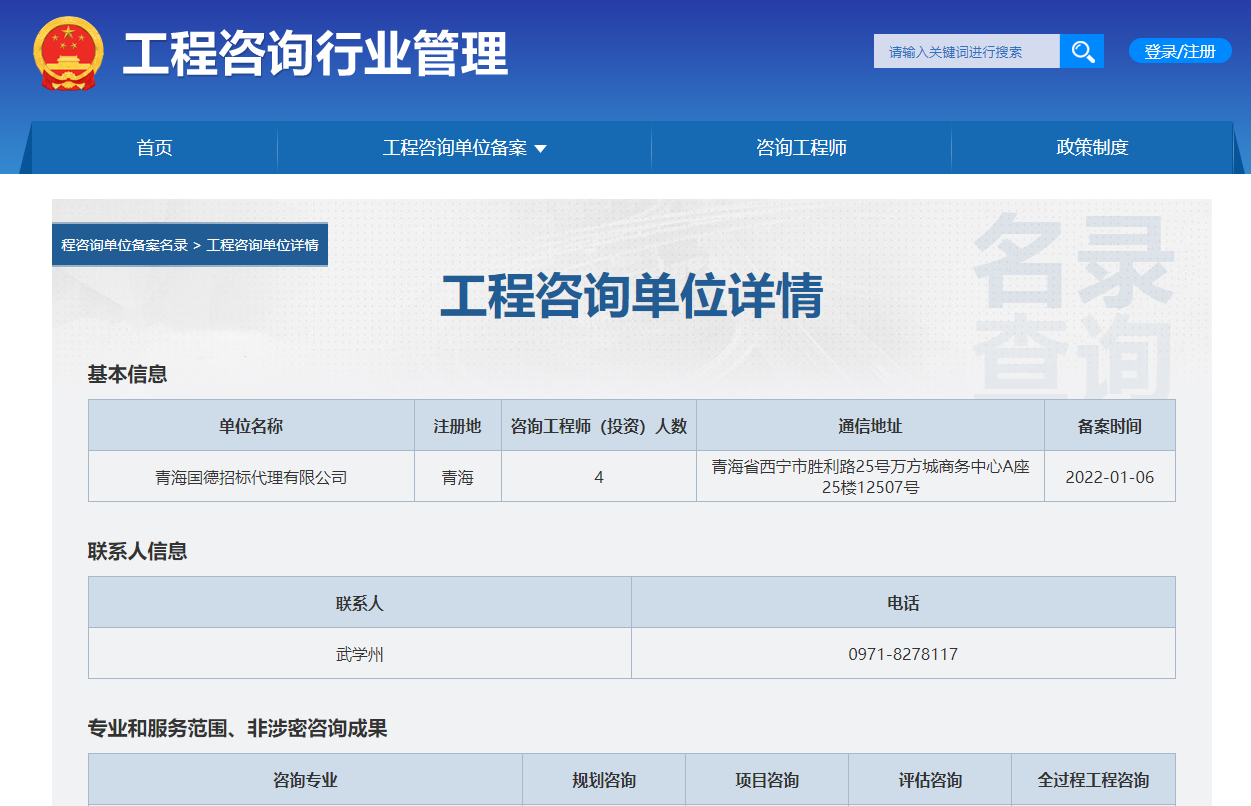
Task: Click the filing date 2022-01-06 cell
Action: pyautogui.click(x=1109, y=477)
